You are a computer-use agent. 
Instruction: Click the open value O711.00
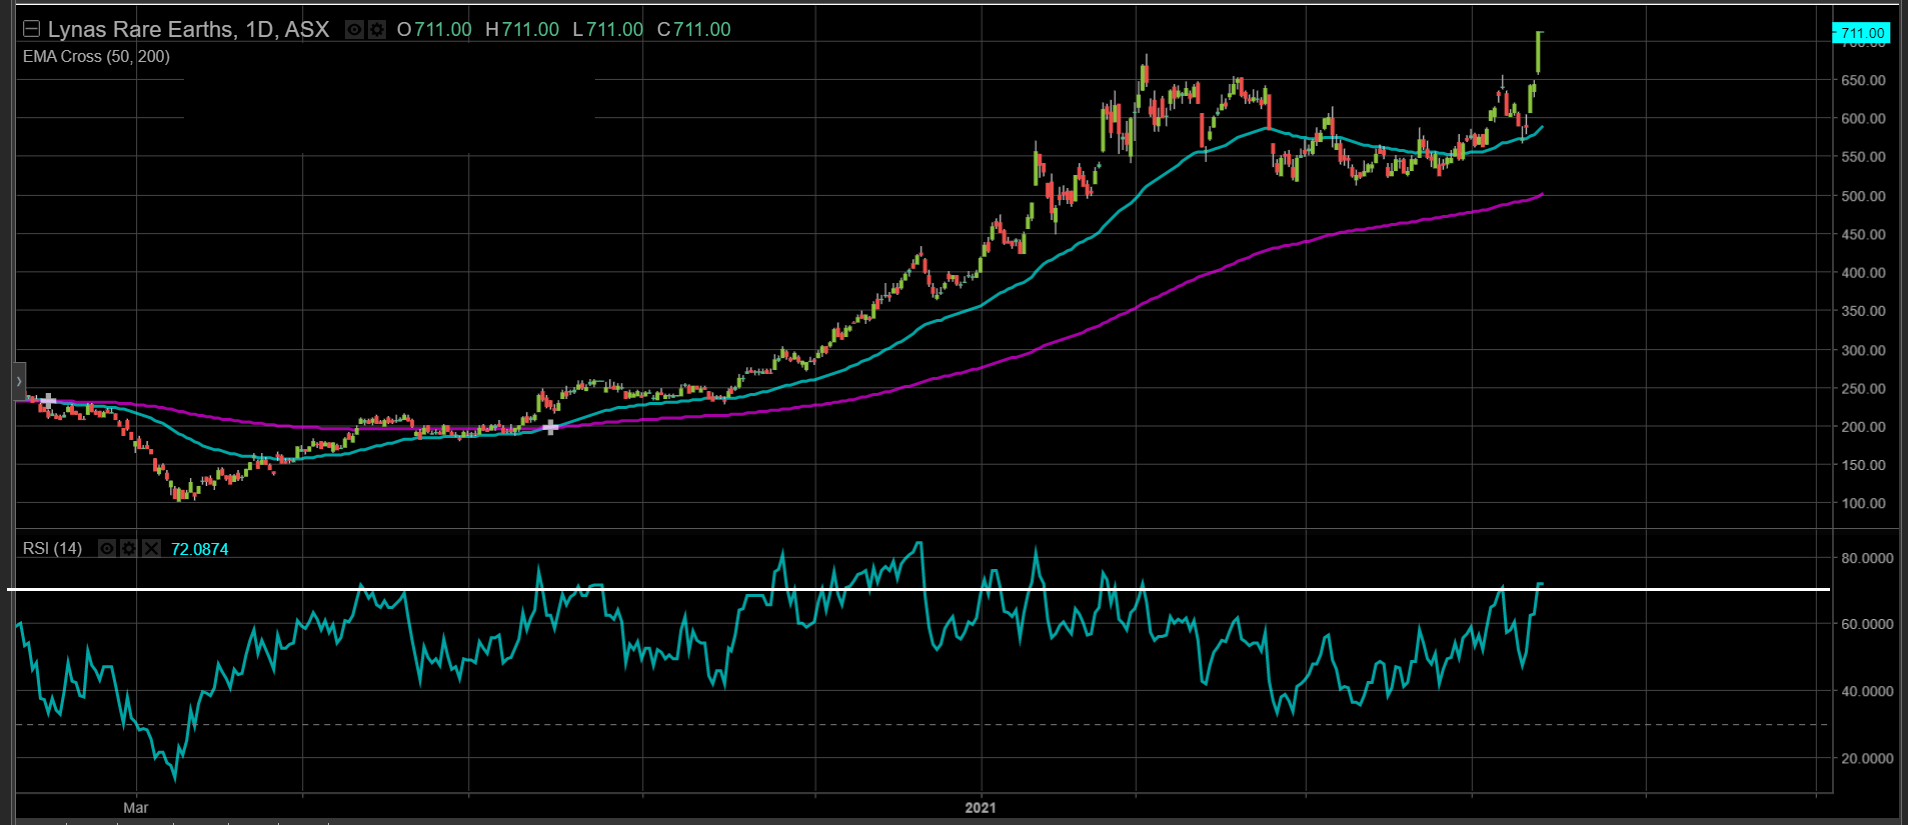coord(434,29)
